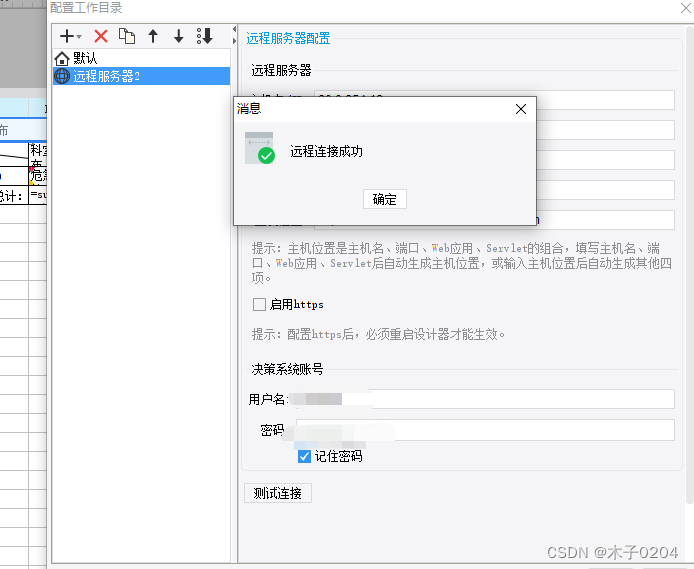The image size is (694, 569).
Task: Close the 配置工作目录 window
Action: pyautogui.click(x=685, y=8)
